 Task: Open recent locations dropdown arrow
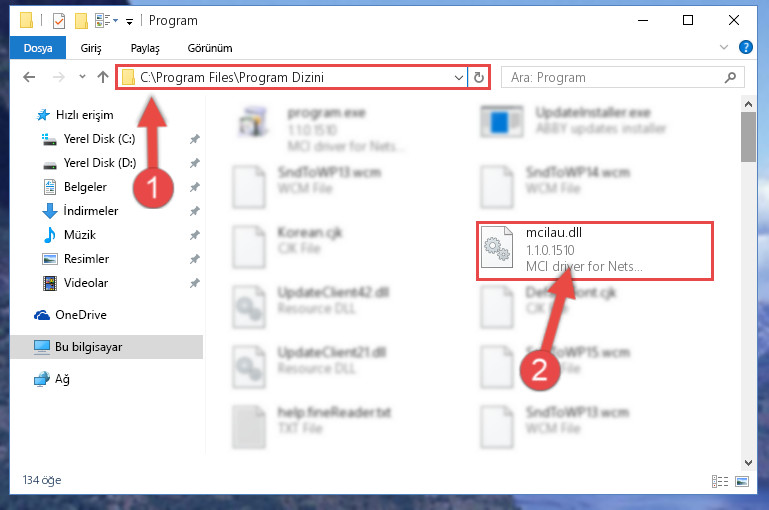(82, 76)
